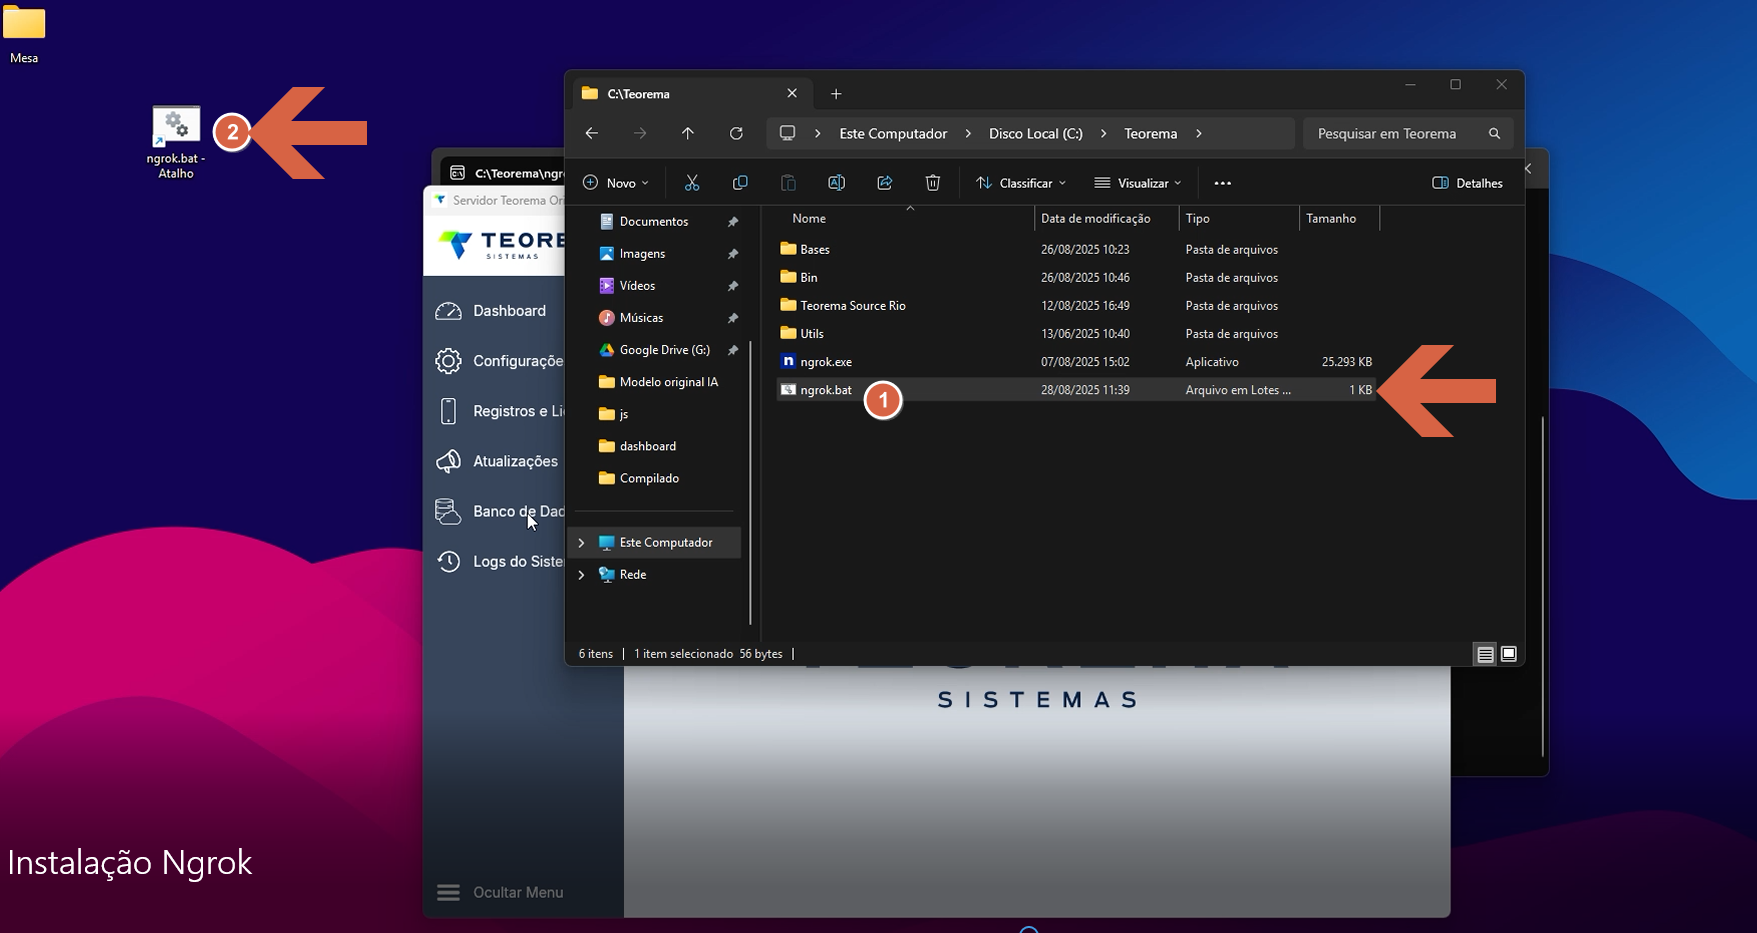The height and width of the screenshot is (933, 1757).
Task: Open a new Explorer tab
Action: [x=836, y=94]
